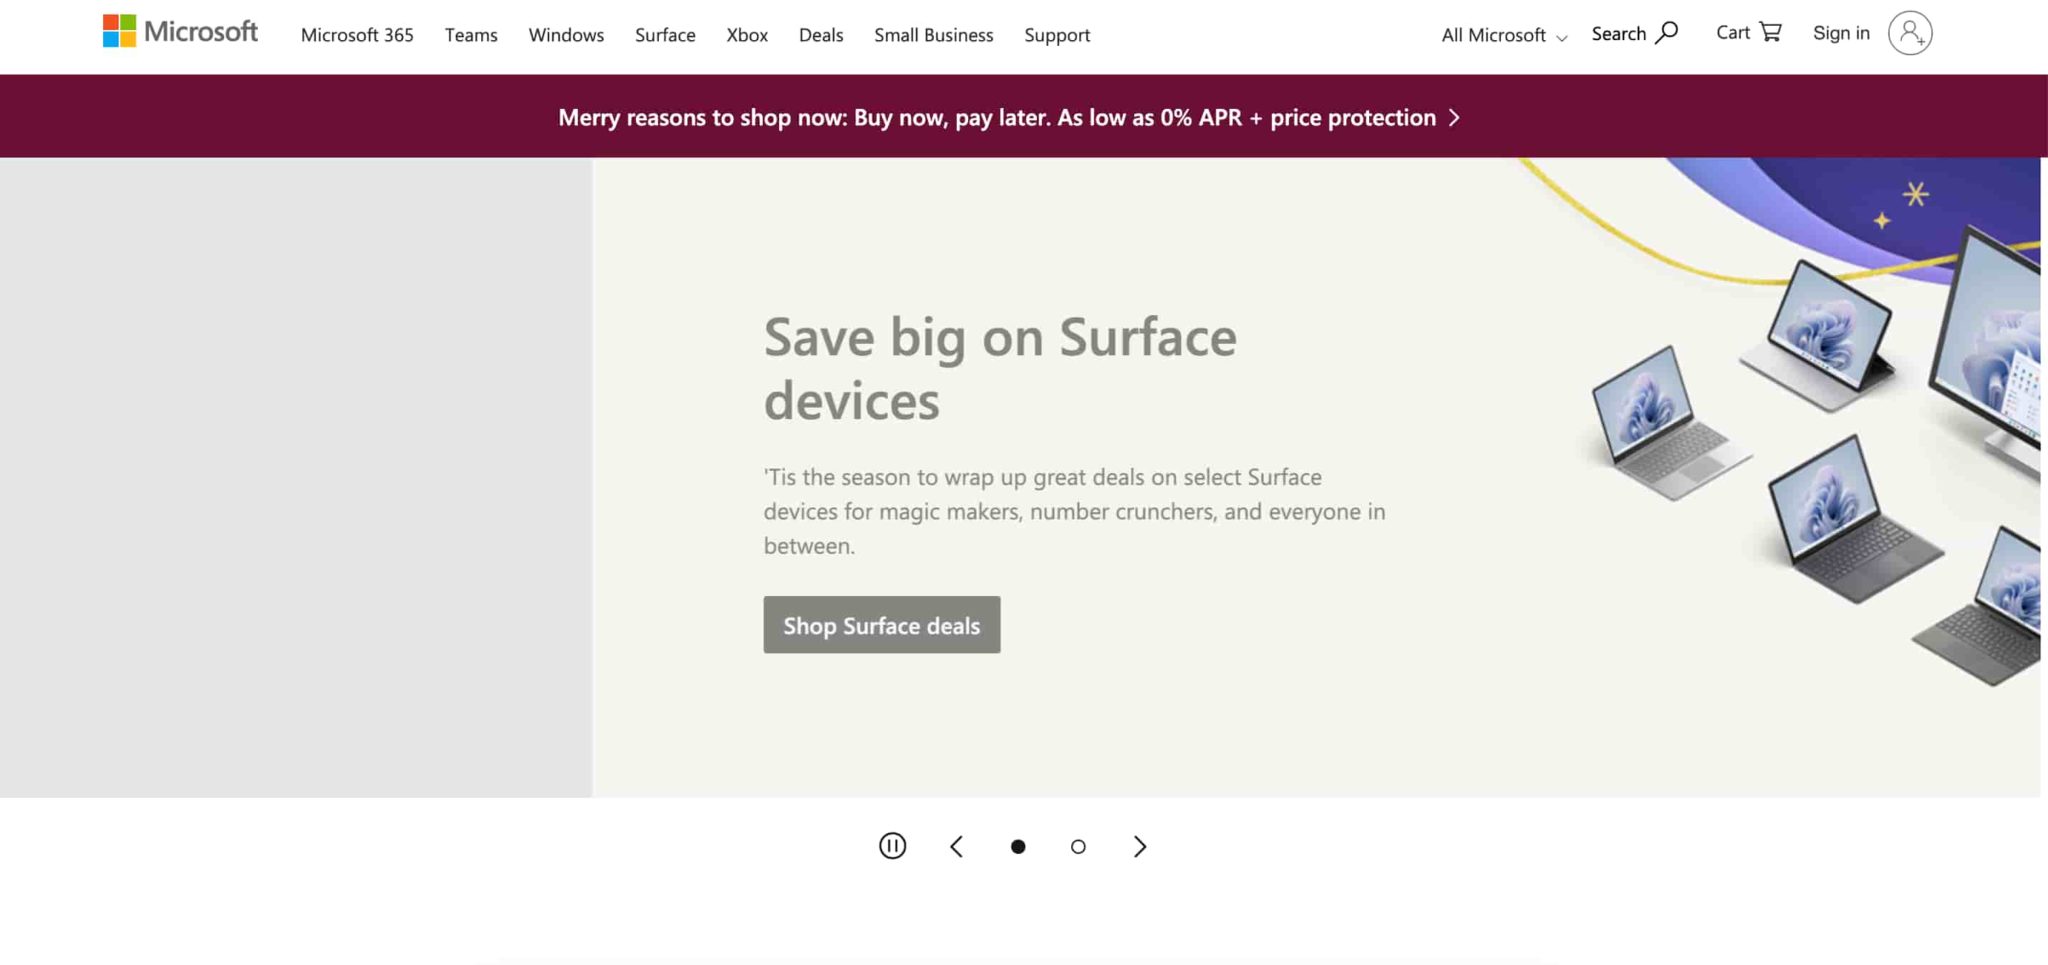2048x965 pixels.
Task: Open the Merry reasons to shop banner
Action: [x=996, y=118]
